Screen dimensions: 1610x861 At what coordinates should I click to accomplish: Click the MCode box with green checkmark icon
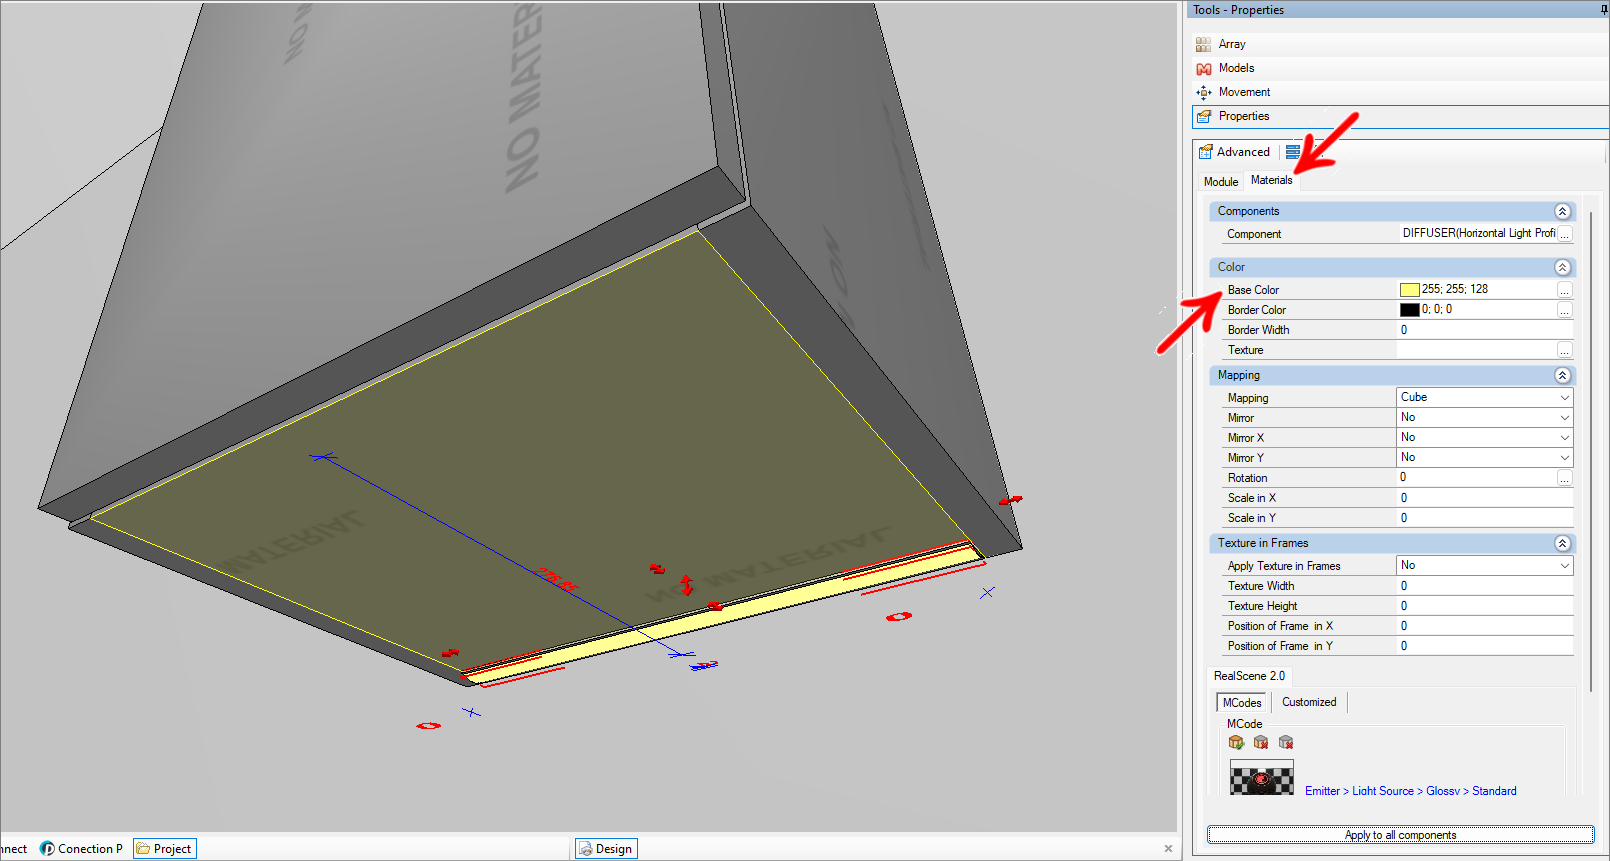pos(1236,742)
